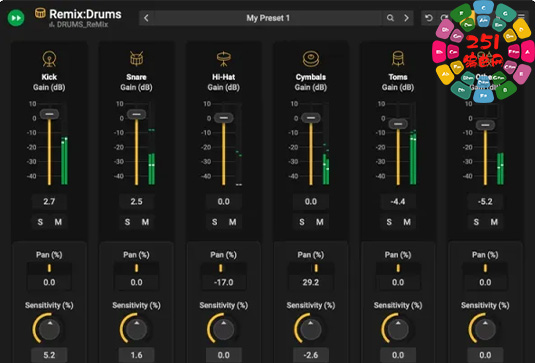Click the Hi-Hat pan slider
Viewport: 535px width, 363px height.
223,268
